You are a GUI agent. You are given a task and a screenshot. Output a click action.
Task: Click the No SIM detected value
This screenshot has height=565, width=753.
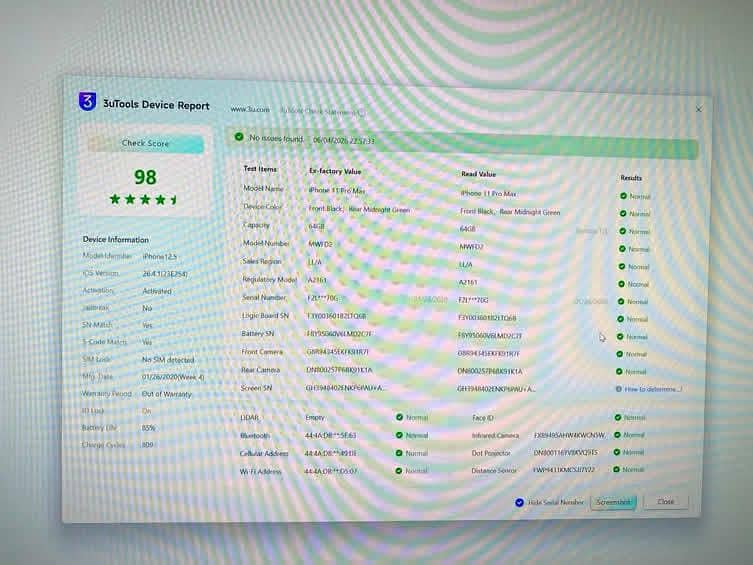168,360
